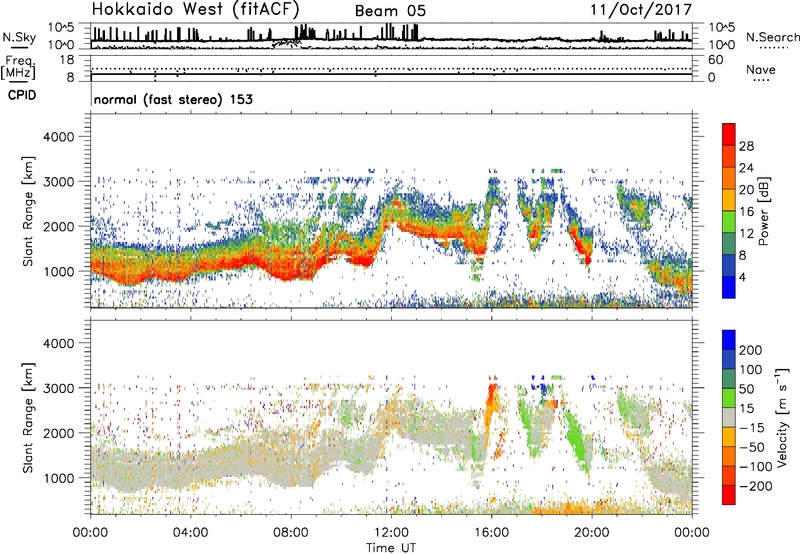Select the 'Beam 05' label
800x554 pixels.
pyautogui.click(x=390, y=11)
